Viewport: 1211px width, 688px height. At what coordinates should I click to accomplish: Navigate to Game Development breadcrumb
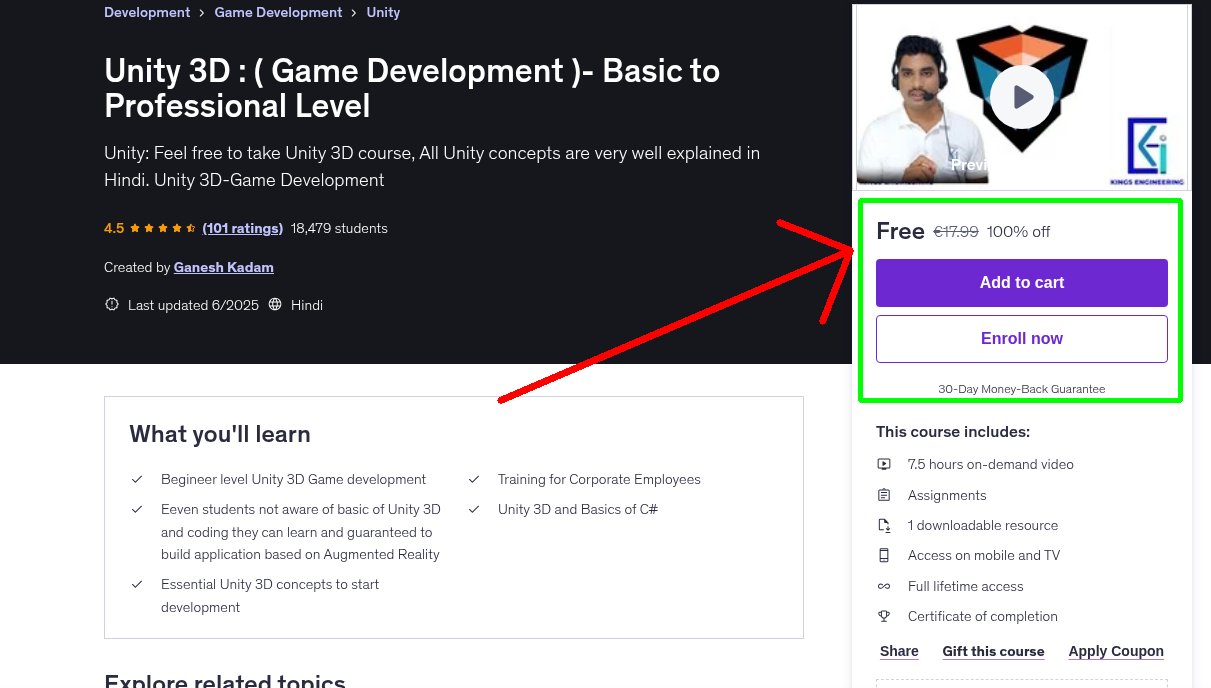pos(278,12)
